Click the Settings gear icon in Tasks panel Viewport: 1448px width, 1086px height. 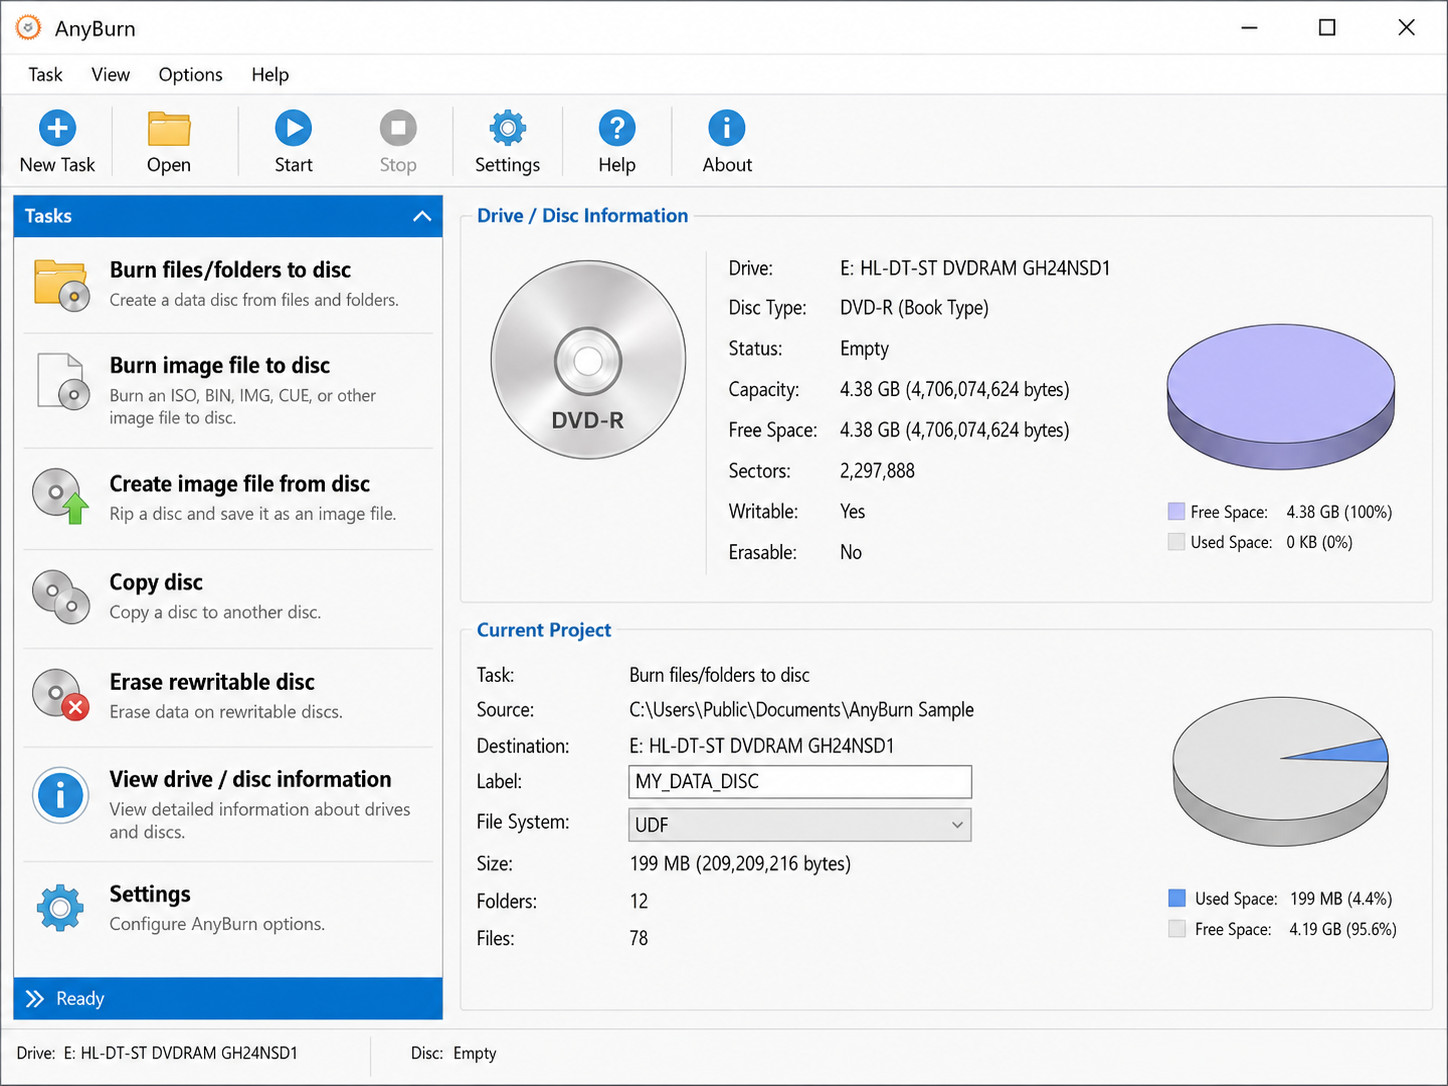click(60, 908)
